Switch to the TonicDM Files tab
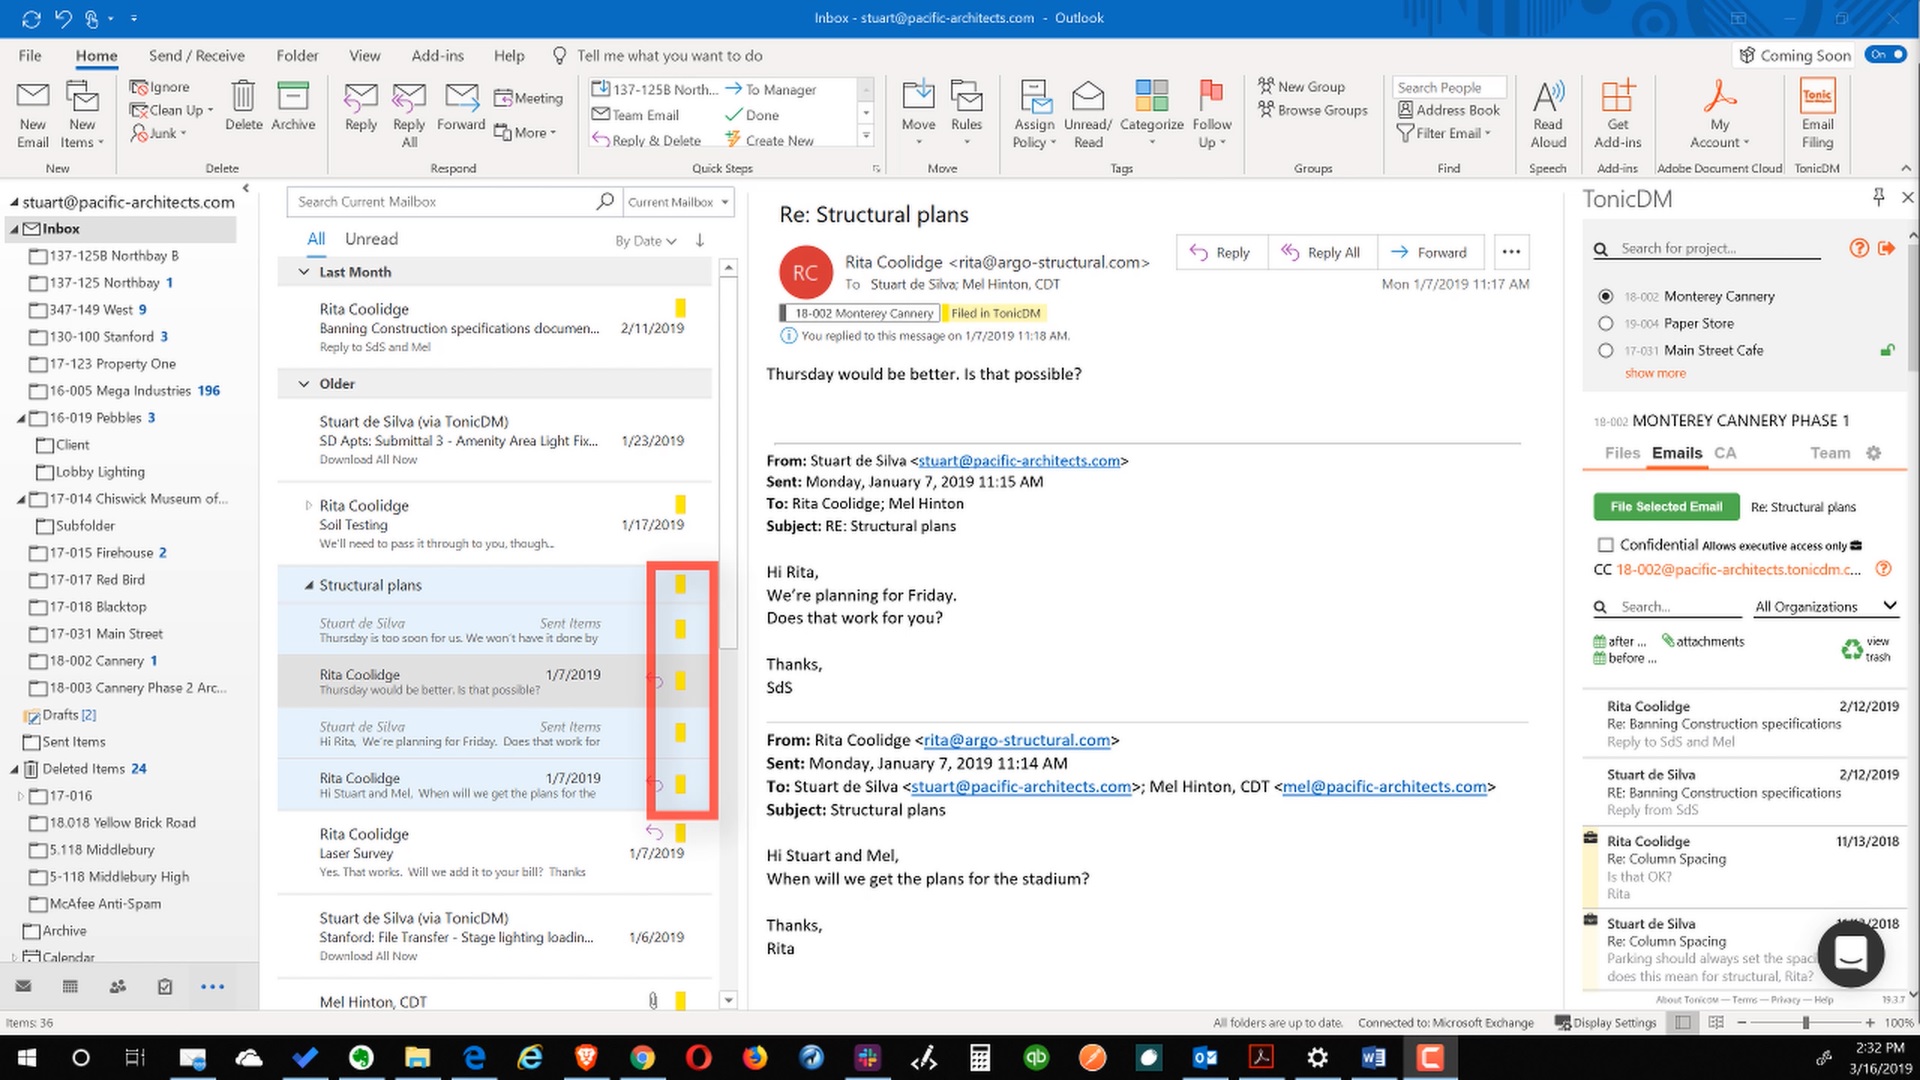The width and height of the screenshot is (1920, 1080). 1622,453
